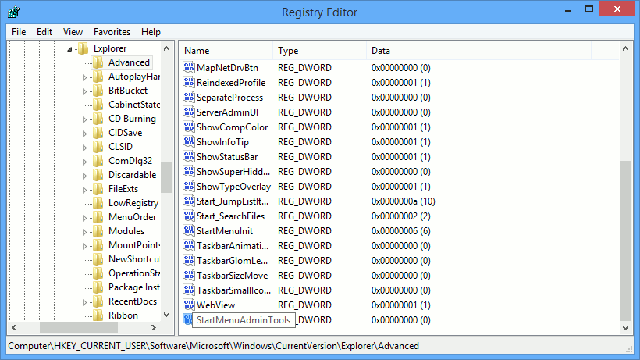The image size is (640, 360).
Task: Click the Start_JumpListItems value icon
Action: [x=189, y=201]
